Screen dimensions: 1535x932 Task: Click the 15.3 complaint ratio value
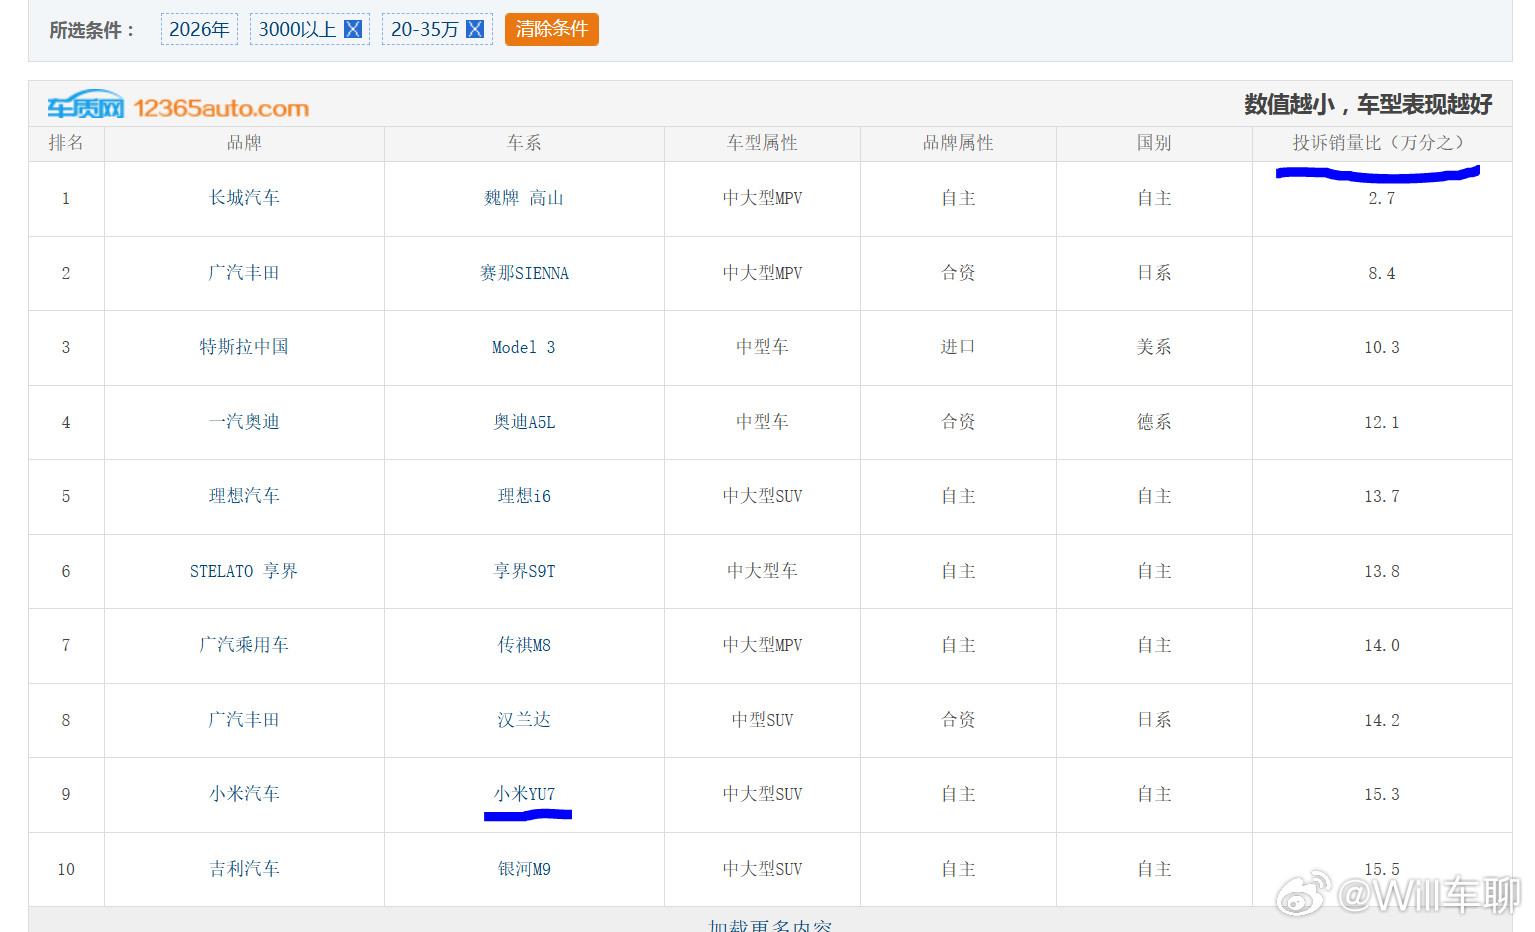(x=1382, y=794)
